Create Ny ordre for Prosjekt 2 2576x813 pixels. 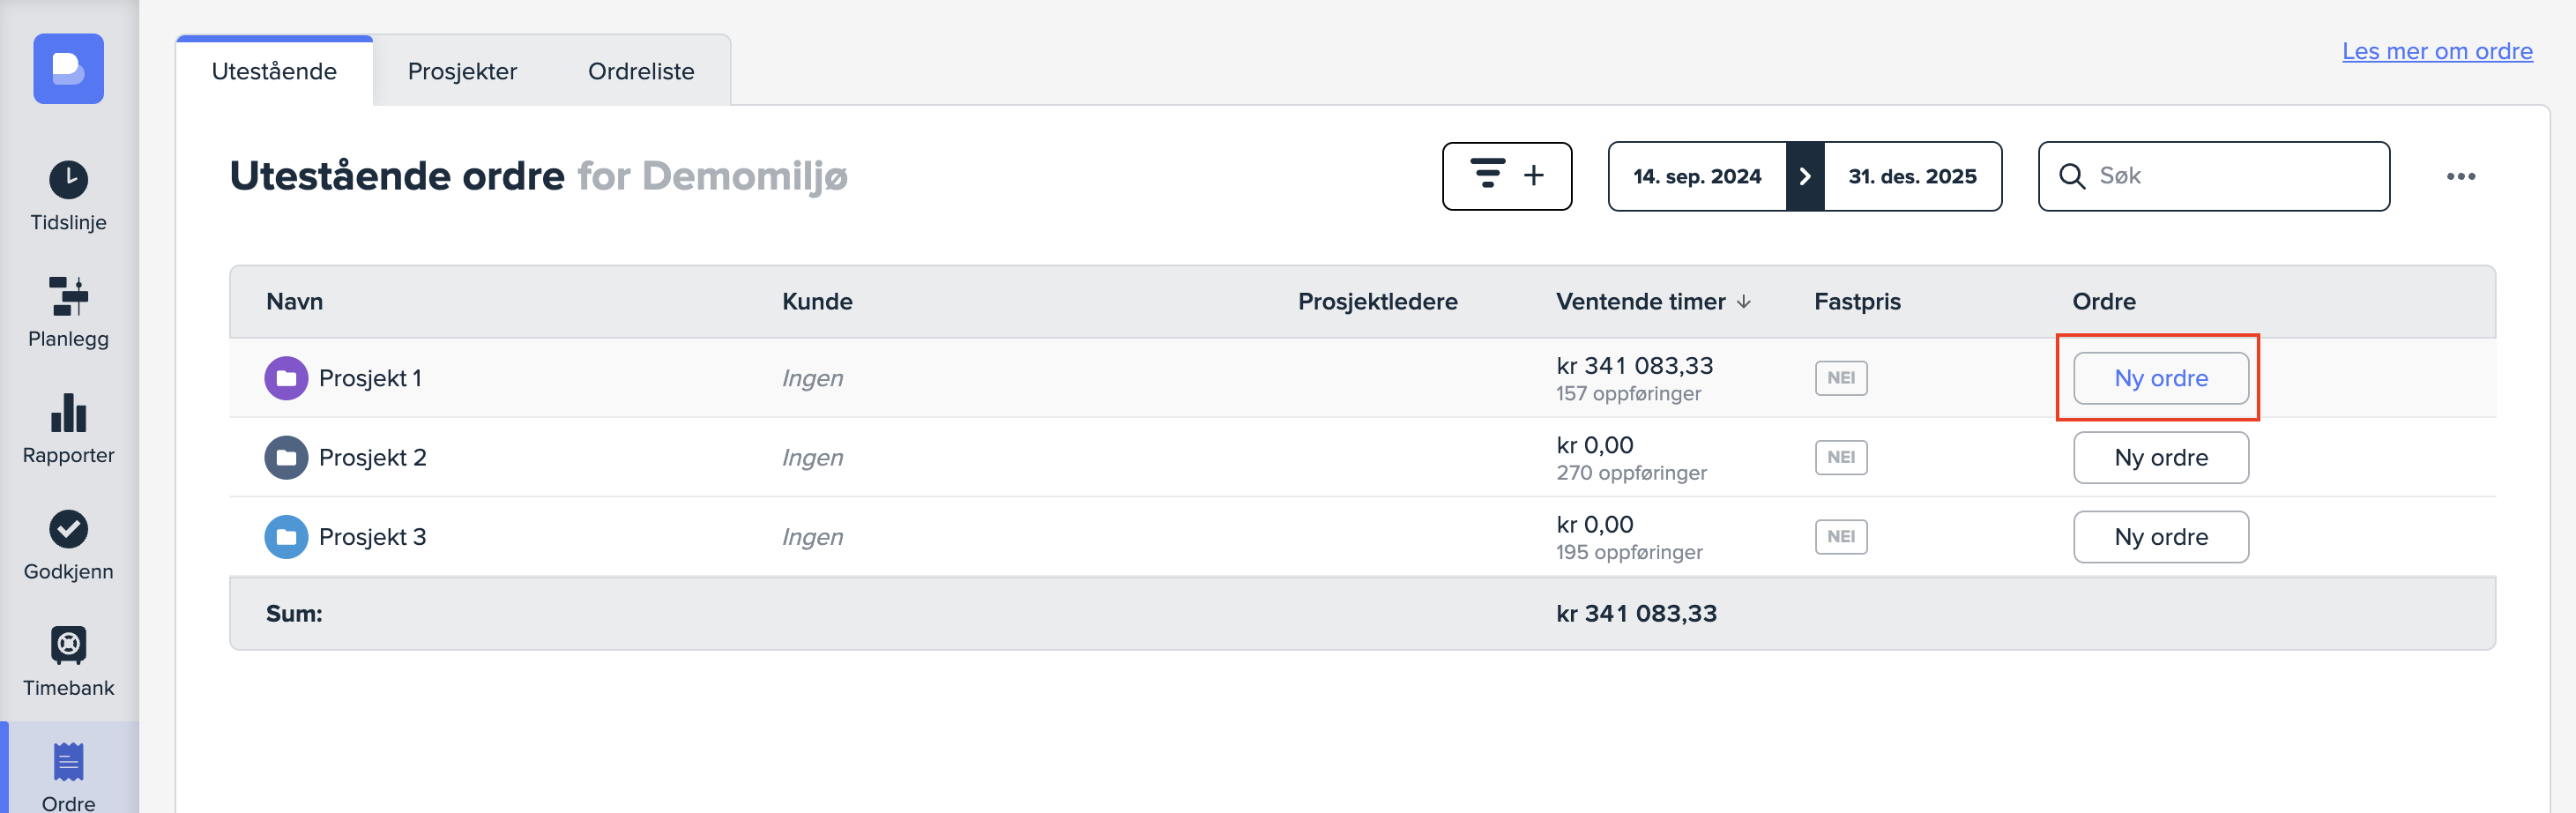tap(2160, 457)
